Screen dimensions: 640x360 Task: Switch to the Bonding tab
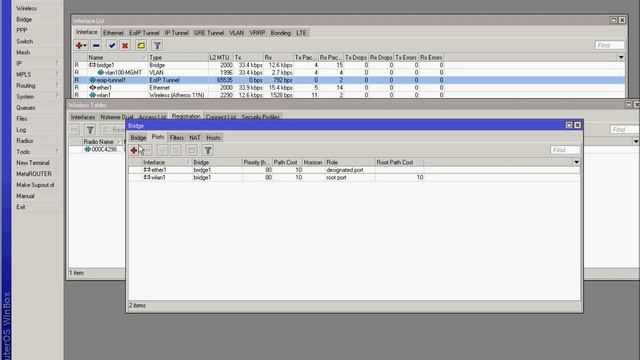pyautogui.click(x=280, y=33)
